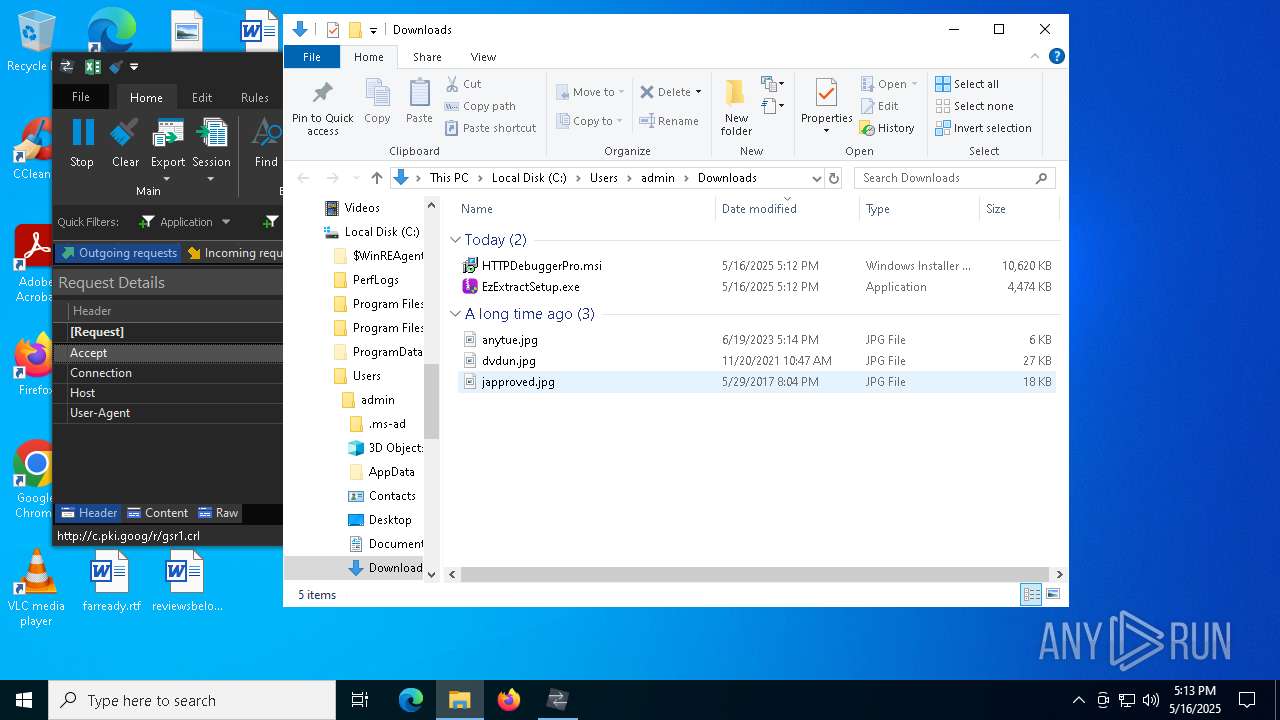This screenshot has height=720, width=1280.
Task: Open Firefox from taskbar
Action: pyautogui.click(x=509, y=700)
